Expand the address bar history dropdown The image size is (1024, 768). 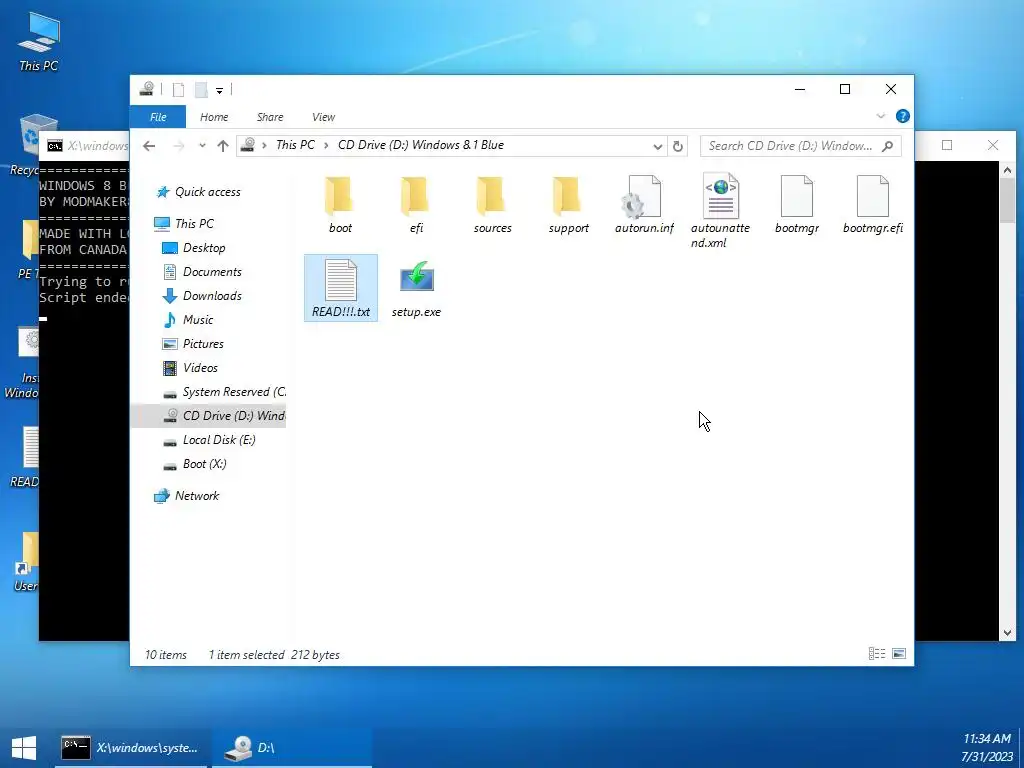pos(658,146)
